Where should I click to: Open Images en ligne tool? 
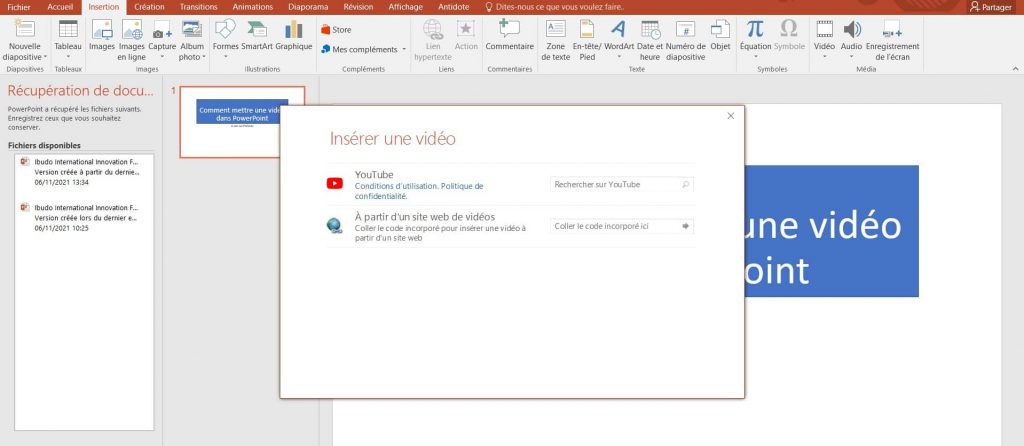(x=132, y=29)
